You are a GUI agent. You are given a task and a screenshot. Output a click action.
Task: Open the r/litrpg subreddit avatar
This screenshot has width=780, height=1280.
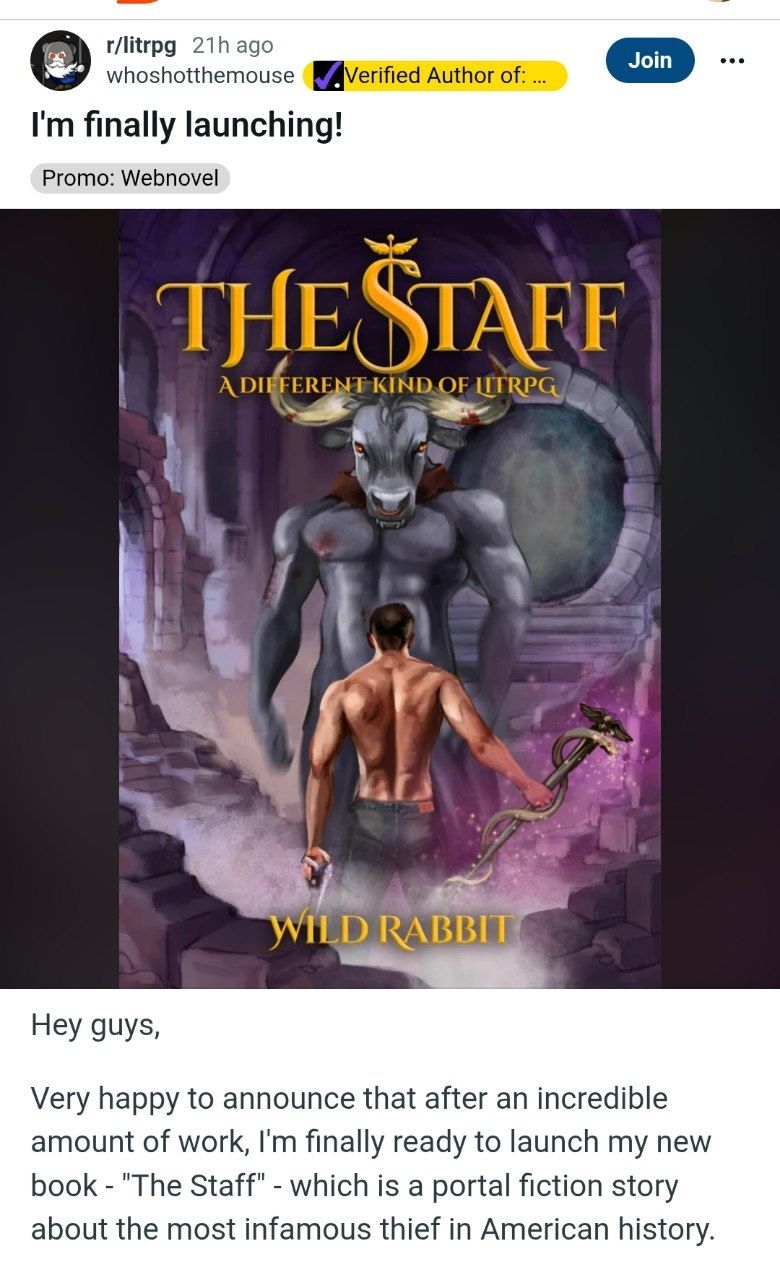[x=61, y=61]
